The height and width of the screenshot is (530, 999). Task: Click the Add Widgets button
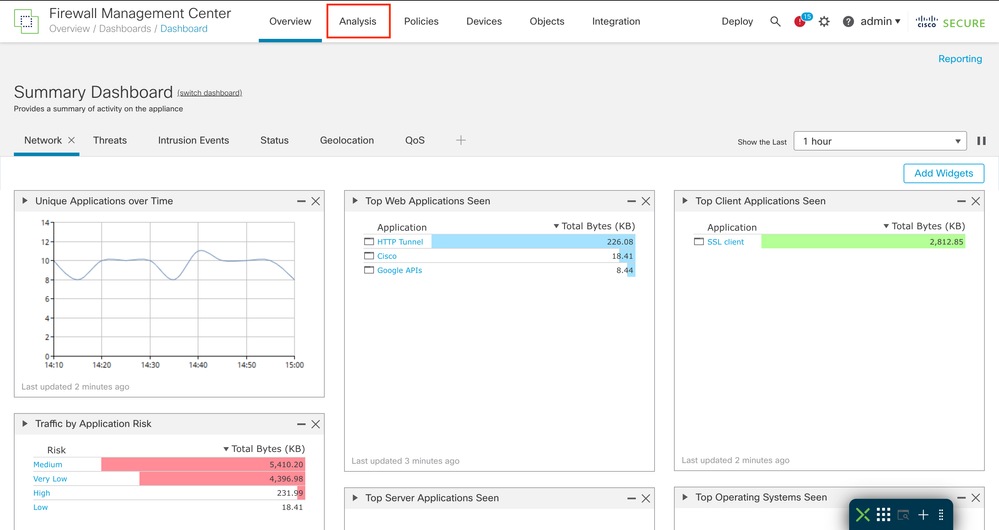[x=943, y=173]
